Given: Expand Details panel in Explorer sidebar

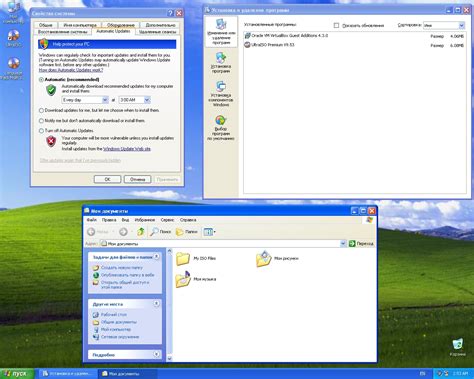Looking at the screenshot, I should coord(156,354).
